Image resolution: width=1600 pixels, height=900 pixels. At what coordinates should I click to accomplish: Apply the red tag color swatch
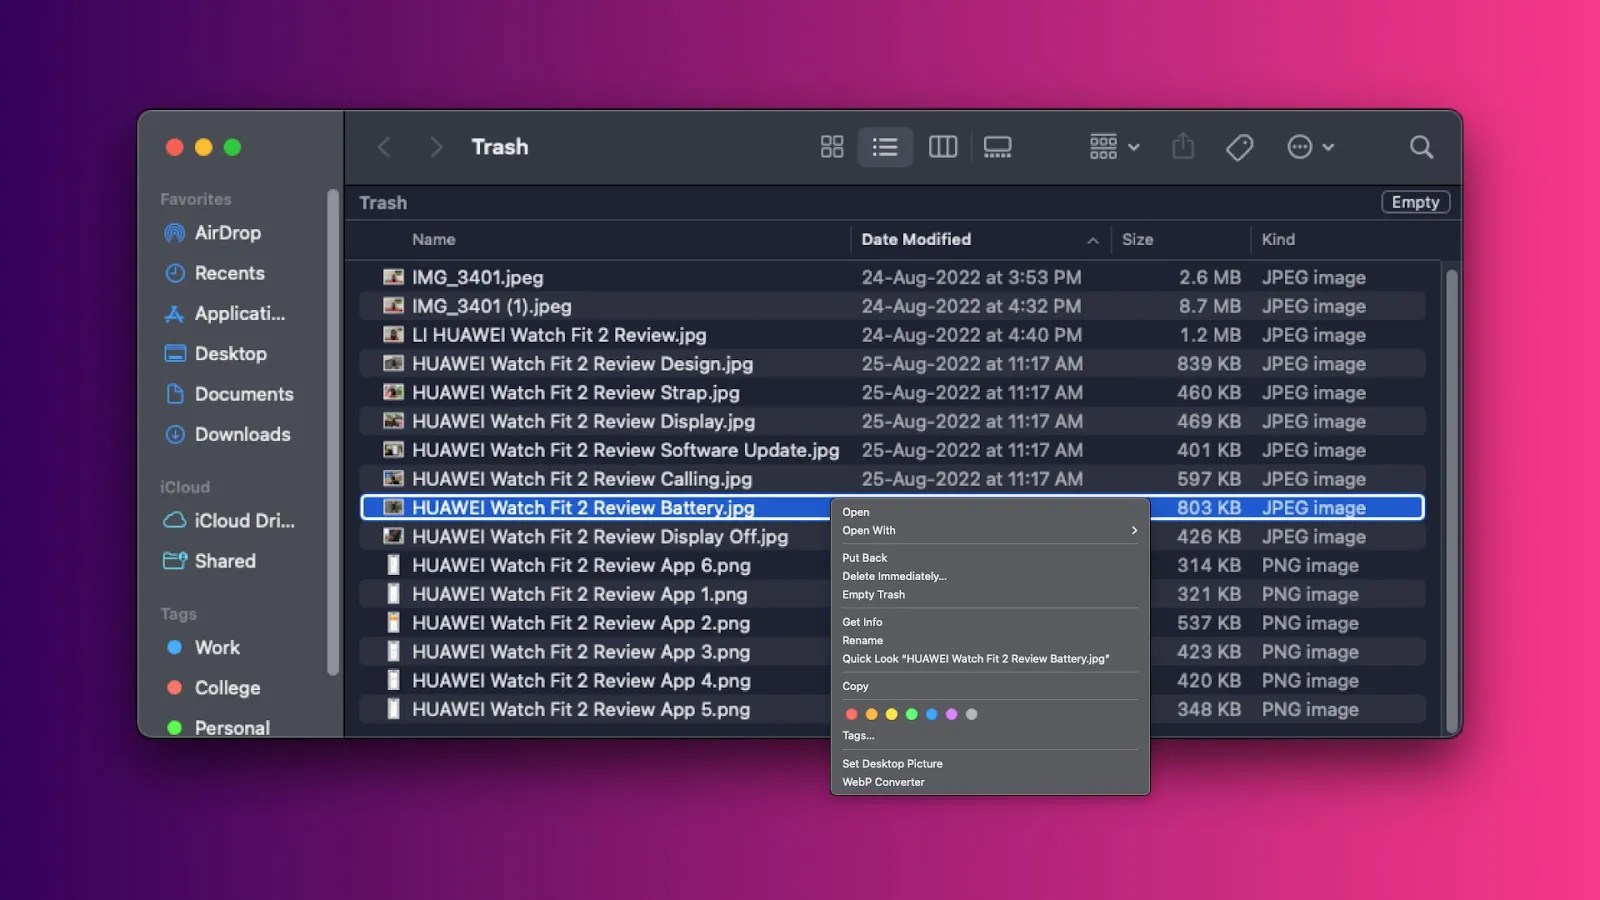(852, 714)
